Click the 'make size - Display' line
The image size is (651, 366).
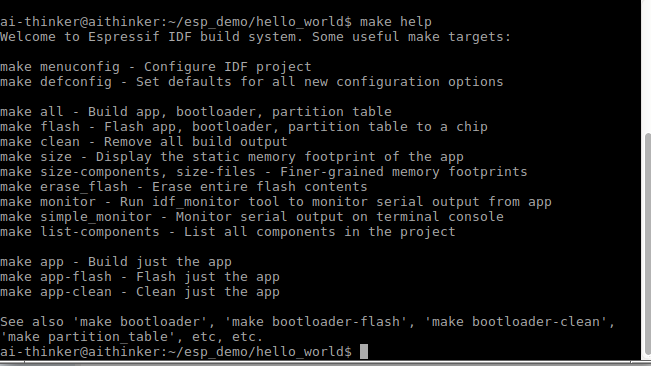(232, 156)
